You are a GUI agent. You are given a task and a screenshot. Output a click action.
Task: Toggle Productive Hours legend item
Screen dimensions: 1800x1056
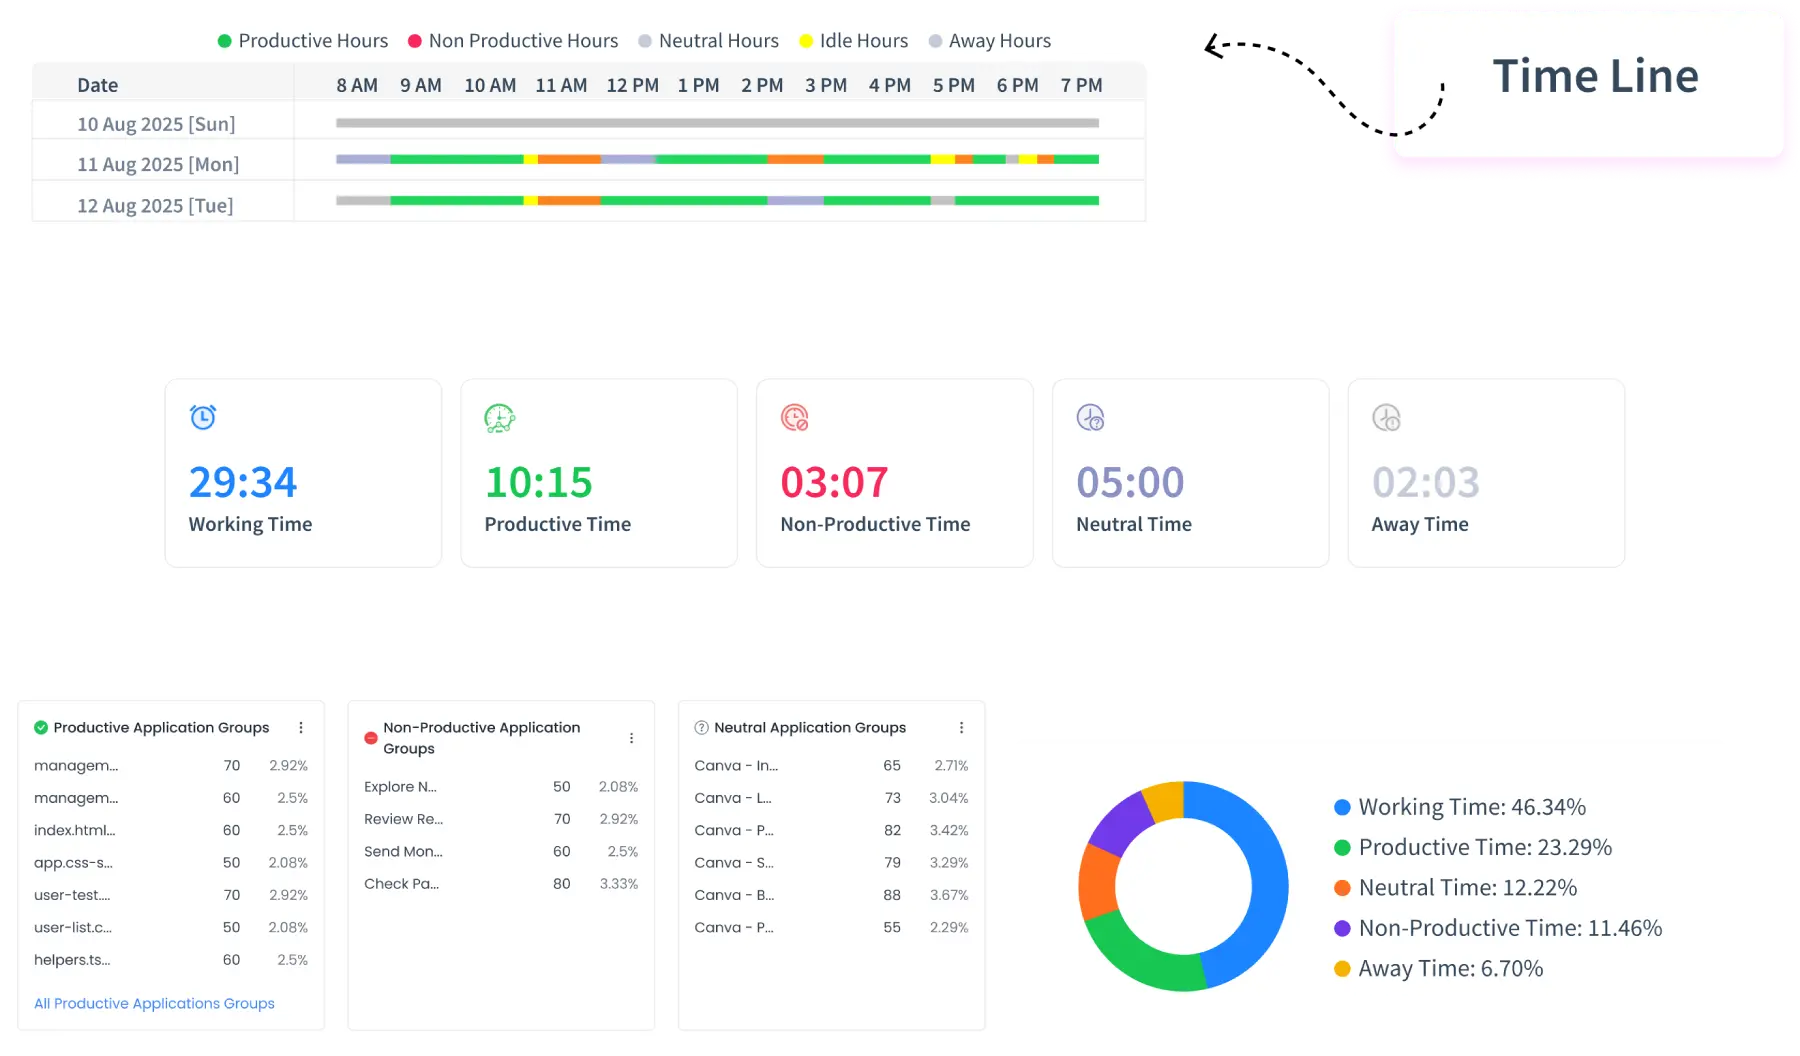point(303,41)
